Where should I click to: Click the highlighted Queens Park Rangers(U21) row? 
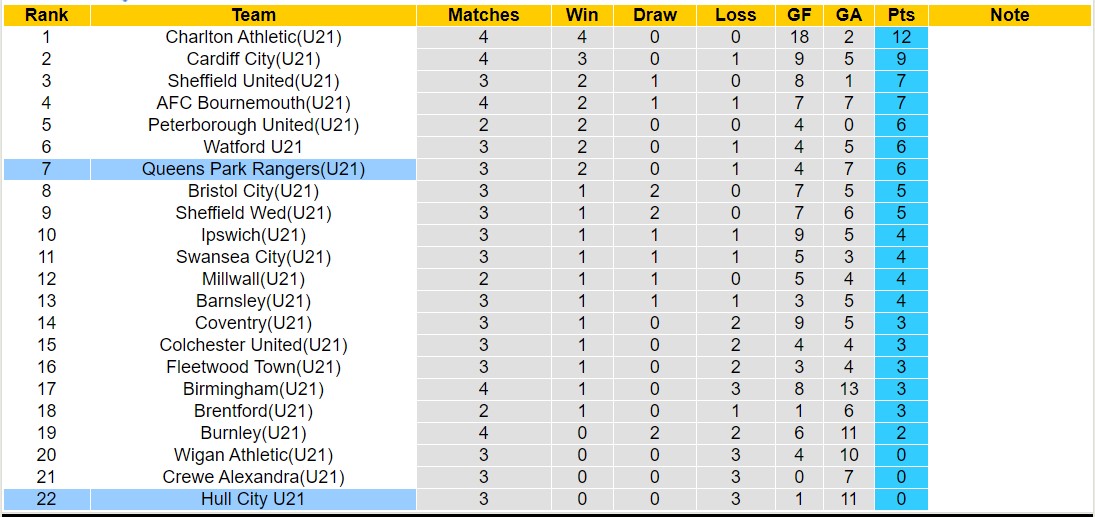[x=253, y=169]
